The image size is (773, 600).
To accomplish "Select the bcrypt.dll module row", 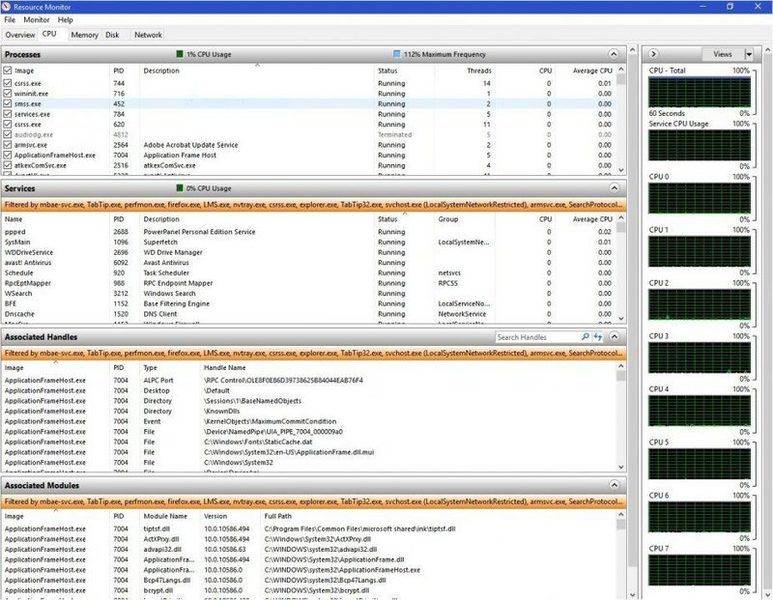I will point(309,590).
